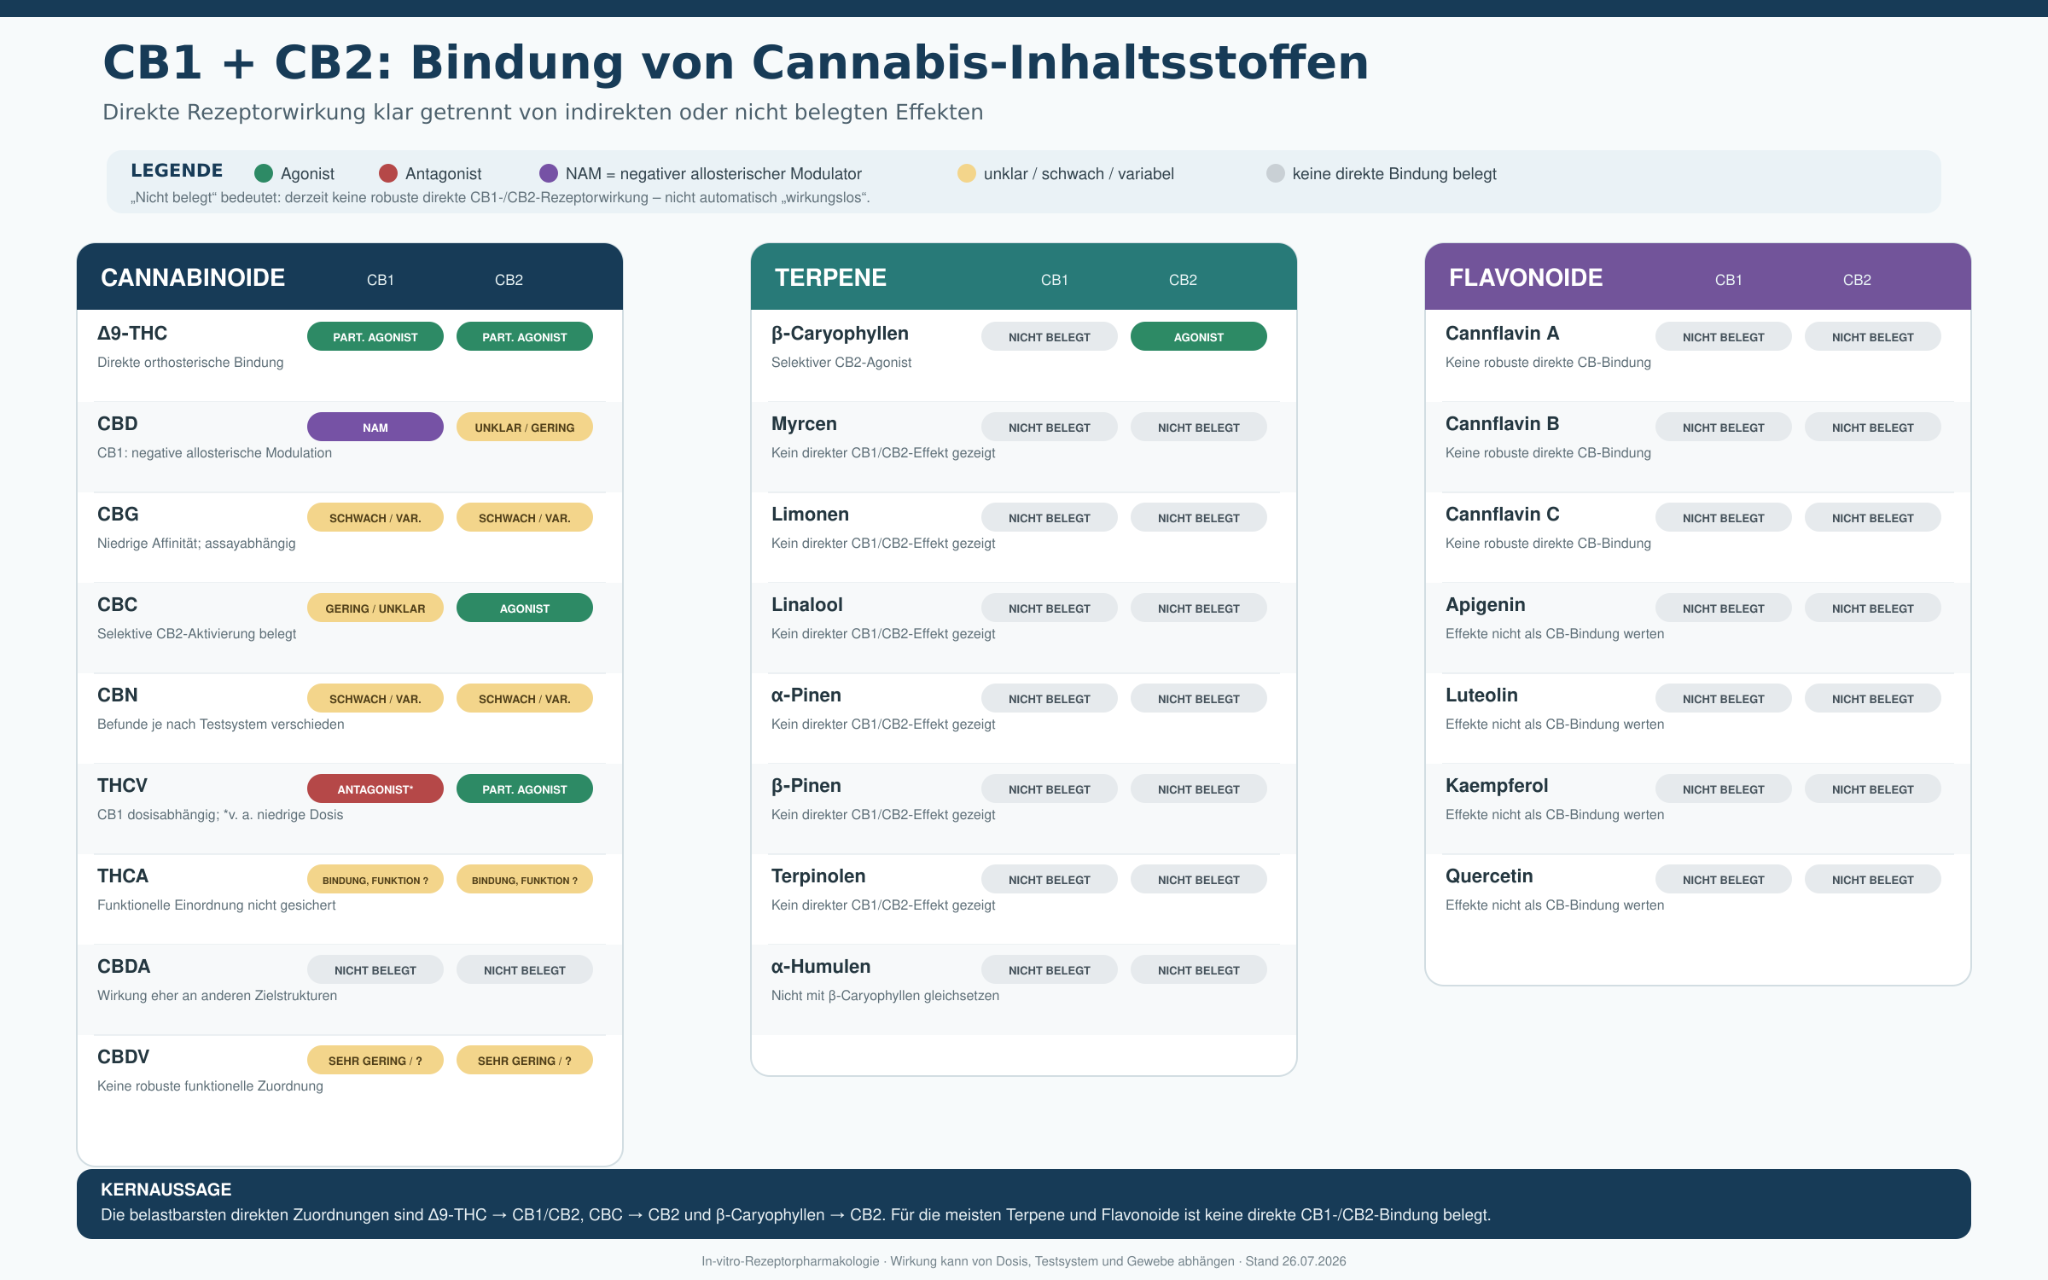This screenshot has height=1280, width=2048.
Task: Click 'Funktionelle Einordnung nicht gesichert' under THCA
Action: point(216,906)
